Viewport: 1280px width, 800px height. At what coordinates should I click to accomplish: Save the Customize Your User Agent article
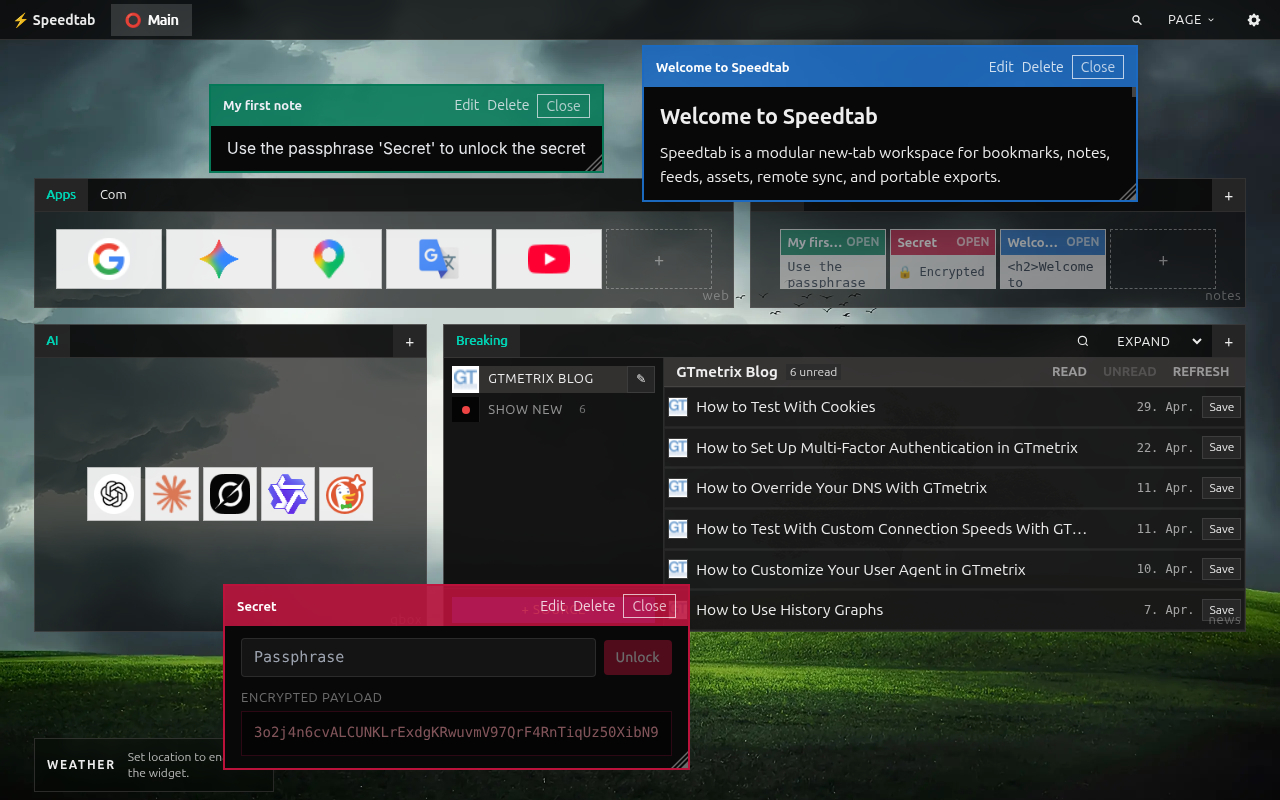tap(1221, 569)
